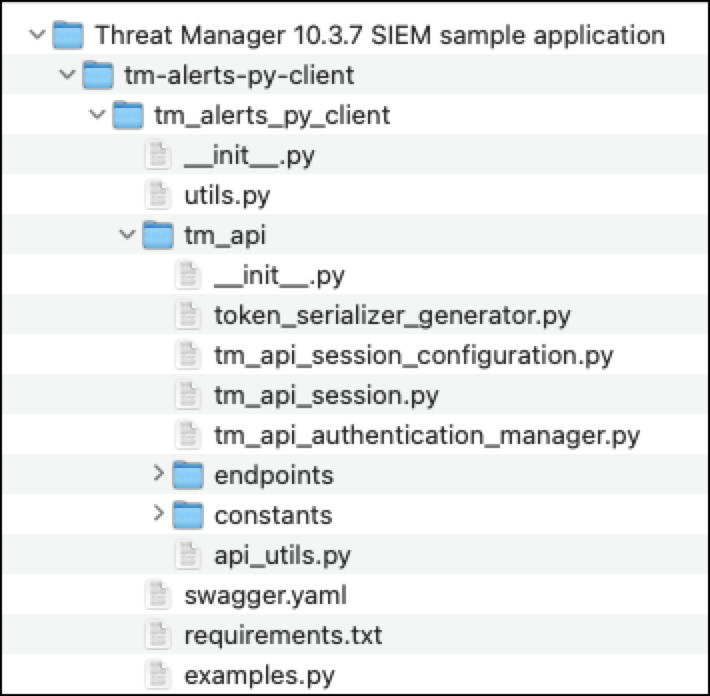Select the 'tm_api' folder name

click(225, 236)
